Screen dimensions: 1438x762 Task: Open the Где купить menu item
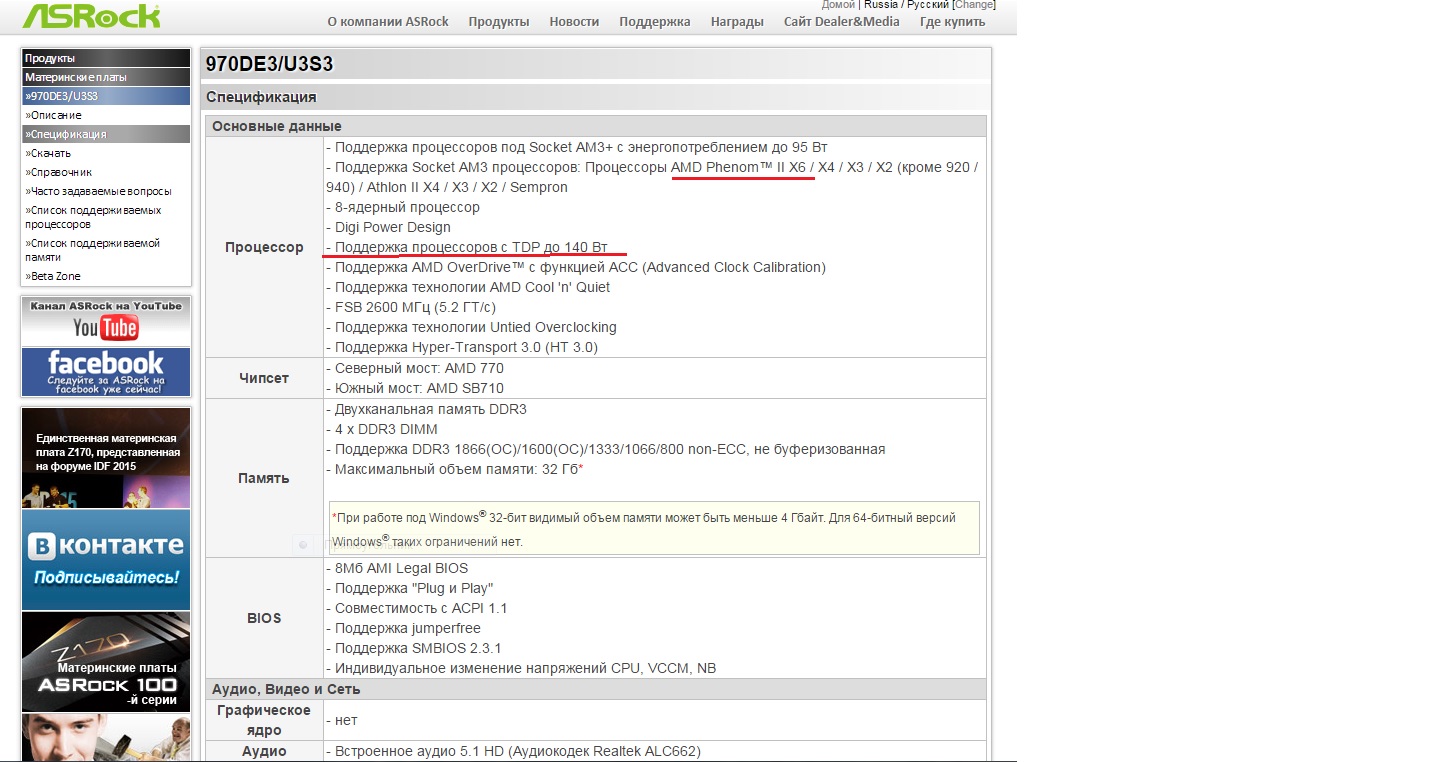coord(952,21)
